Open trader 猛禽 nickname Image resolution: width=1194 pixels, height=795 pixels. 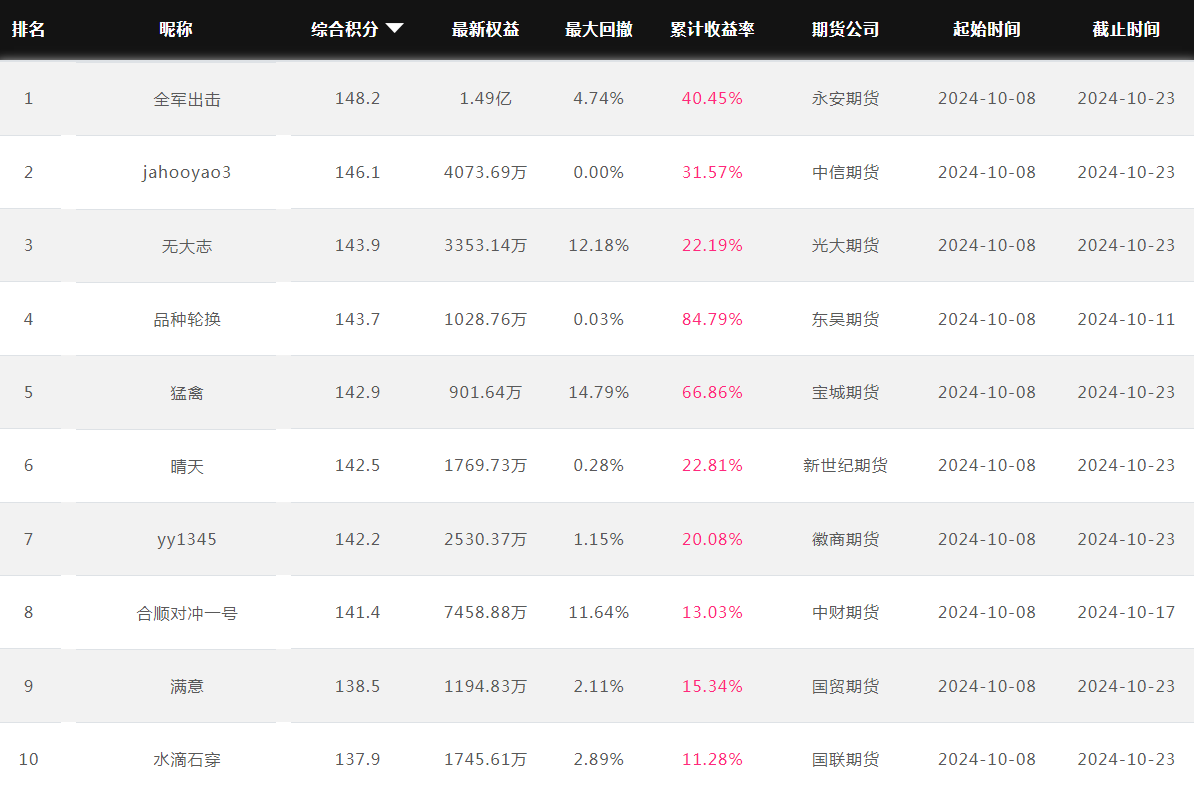point(187,393)
